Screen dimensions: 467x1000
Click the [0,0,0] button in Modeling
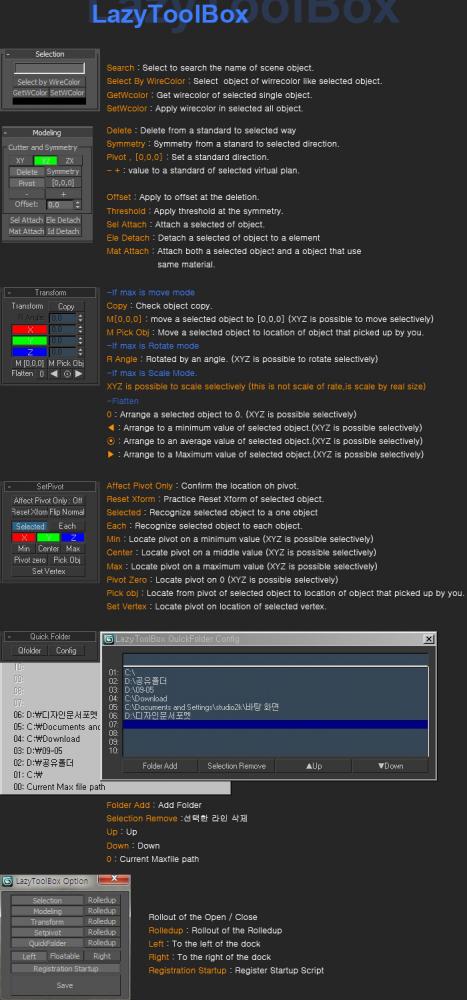pyautogui.click(x=63, y=183)
